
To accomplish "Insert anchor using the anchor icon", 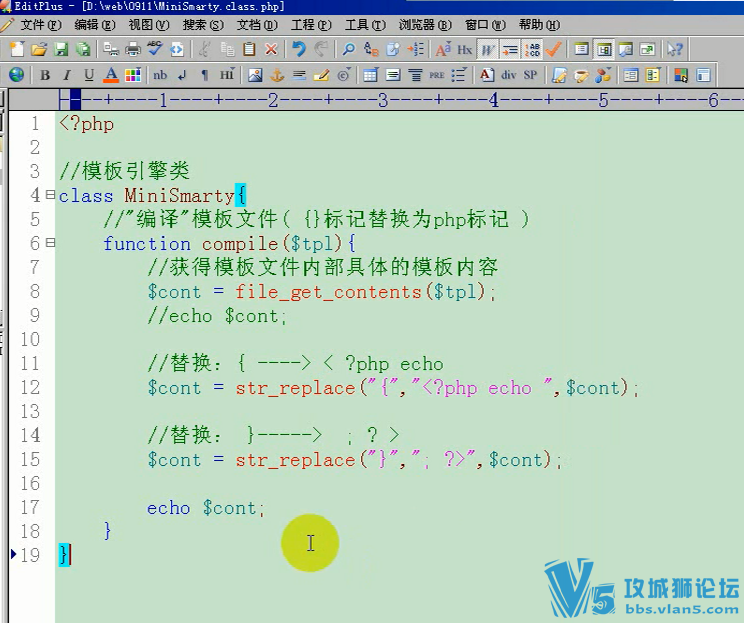I will tap(277, 75).
